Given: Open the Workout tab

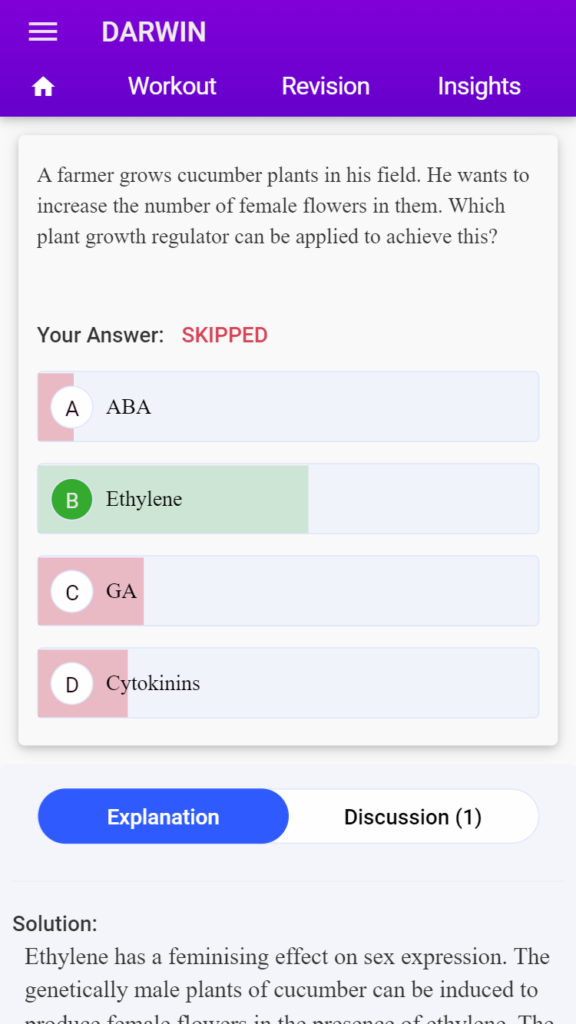Looking at the screenshot, I should pos(172,86).
